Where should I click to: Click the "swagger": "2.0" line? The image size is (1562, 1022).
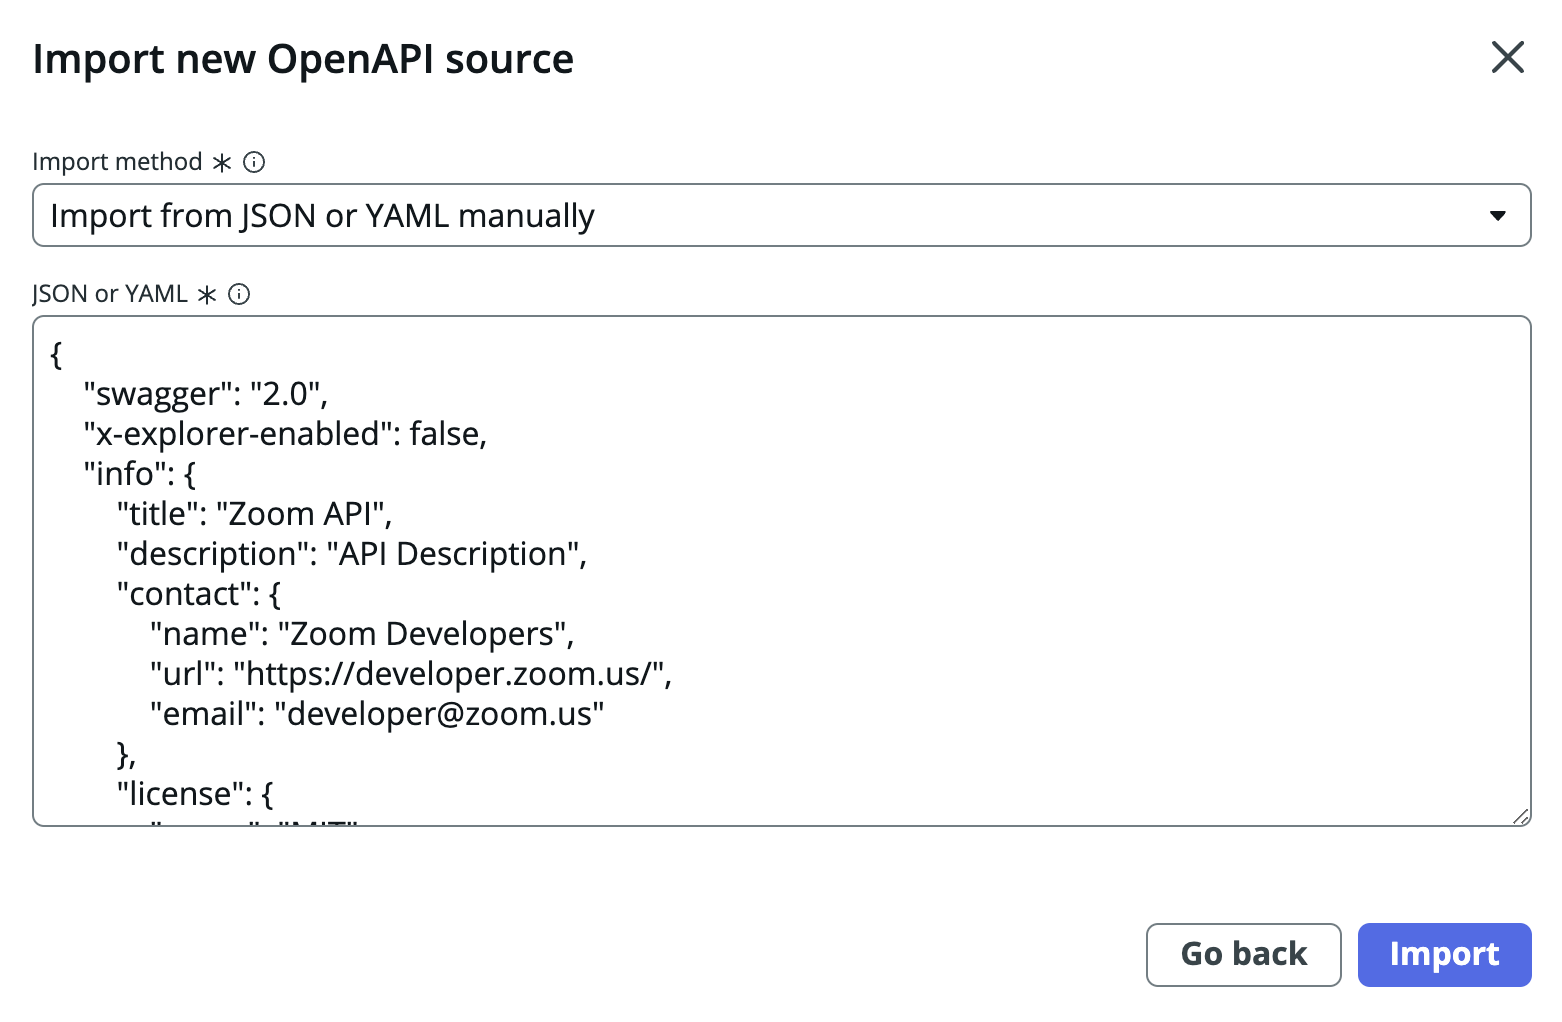[x=206, y=394]
